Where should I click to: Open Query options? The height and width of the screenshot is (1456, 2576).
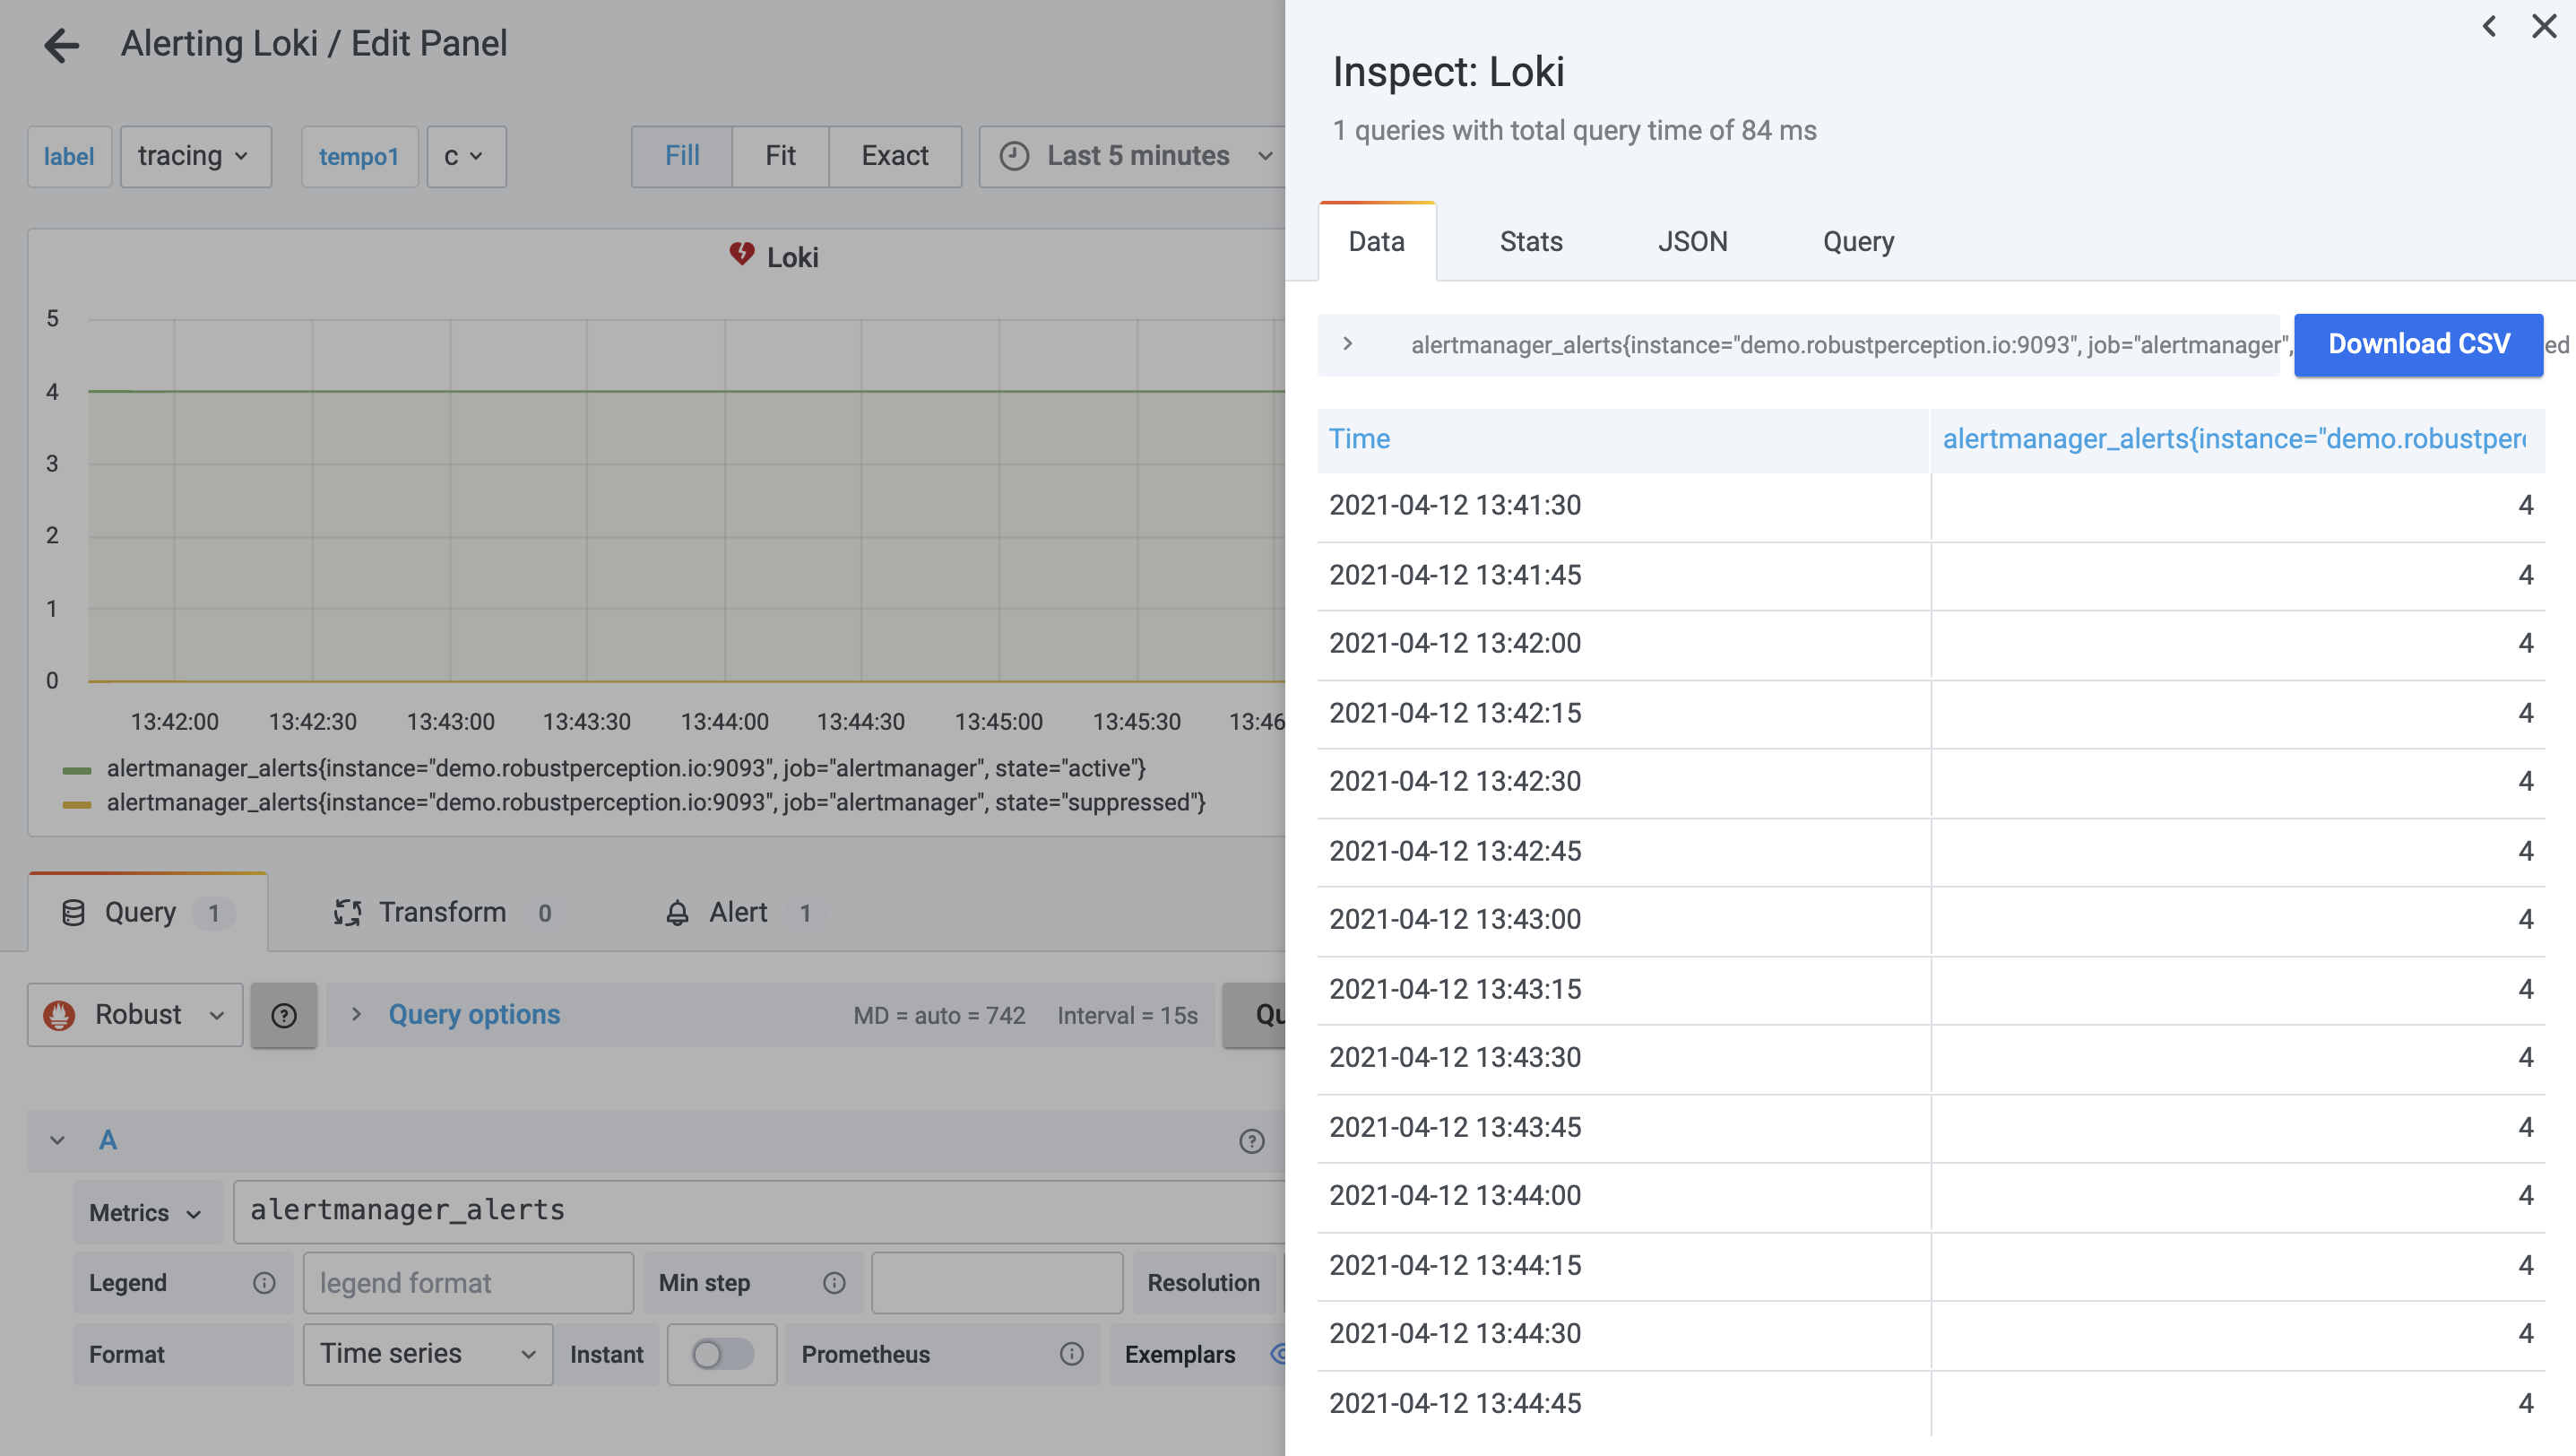tap(473, 1014)
